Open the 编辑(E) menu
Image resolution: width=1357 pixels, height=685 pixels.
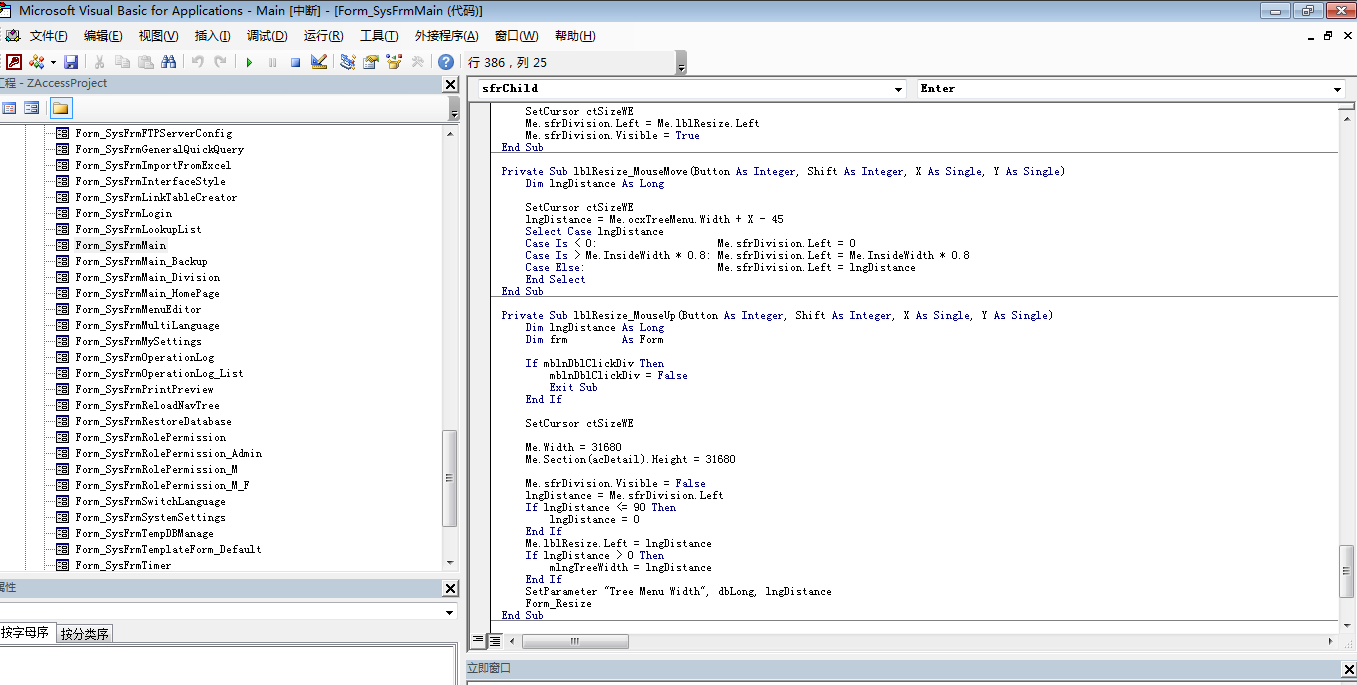(103, 36)
